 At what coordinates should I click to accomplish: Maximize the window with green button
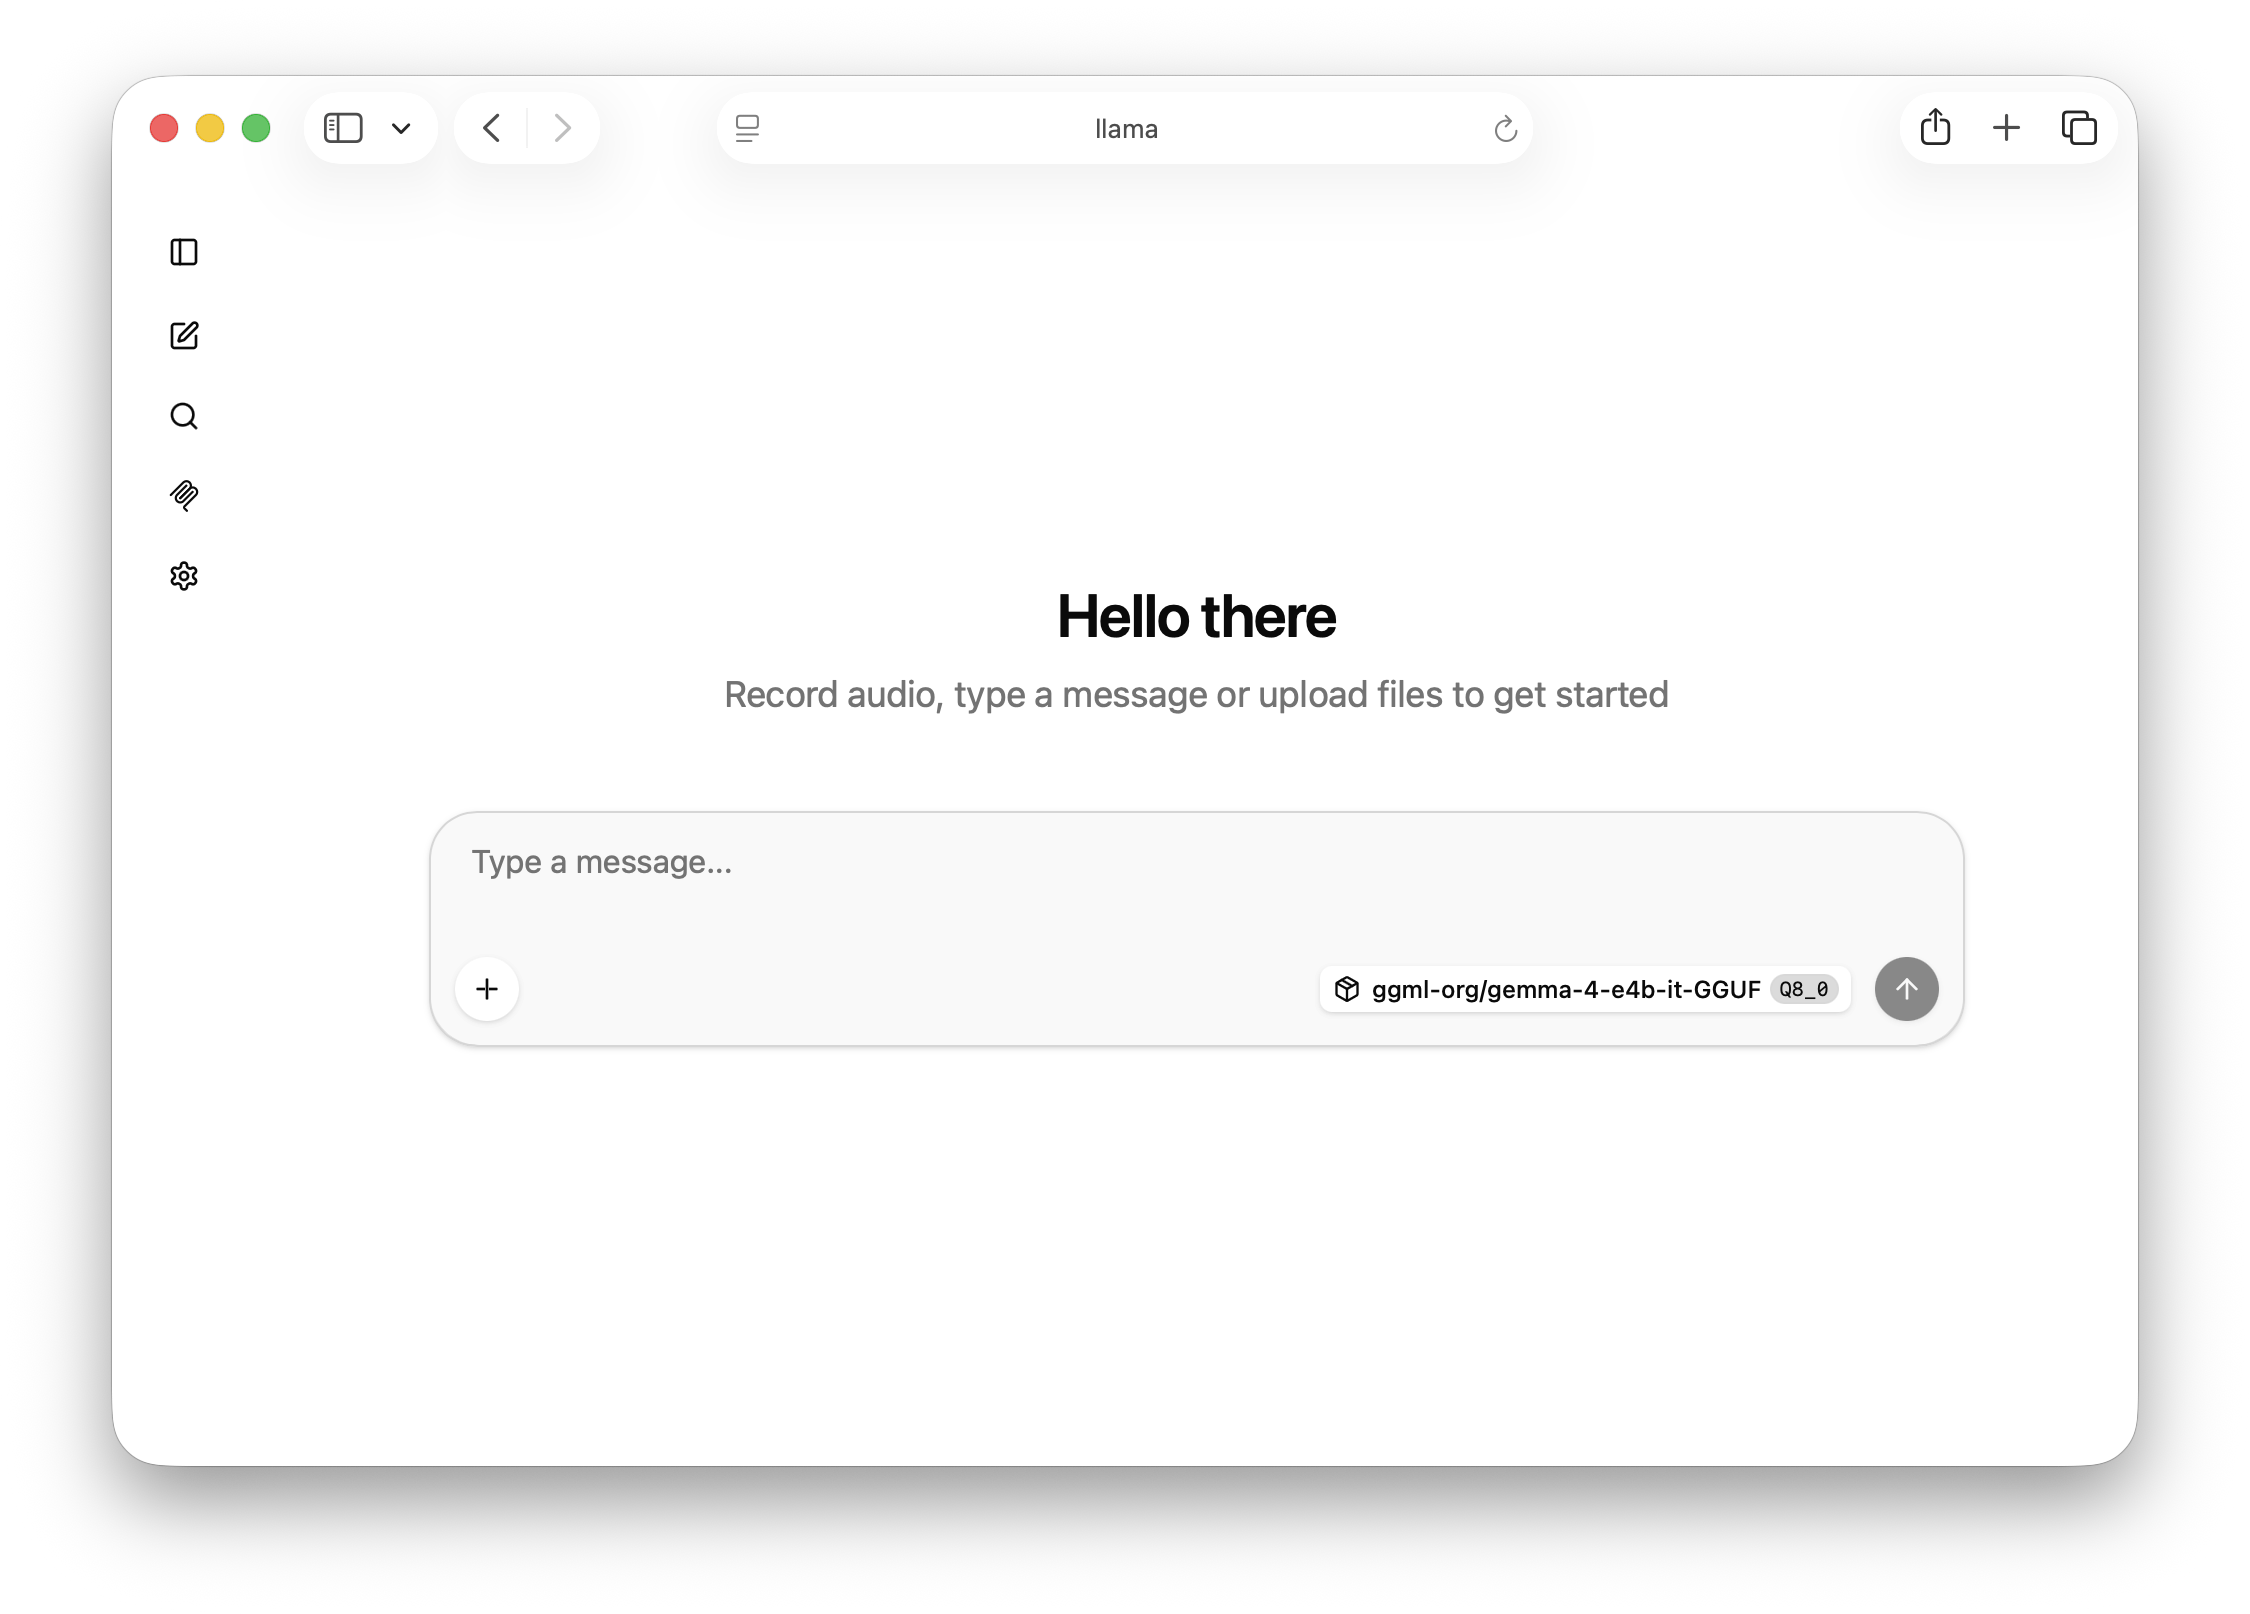pos(256,128)
